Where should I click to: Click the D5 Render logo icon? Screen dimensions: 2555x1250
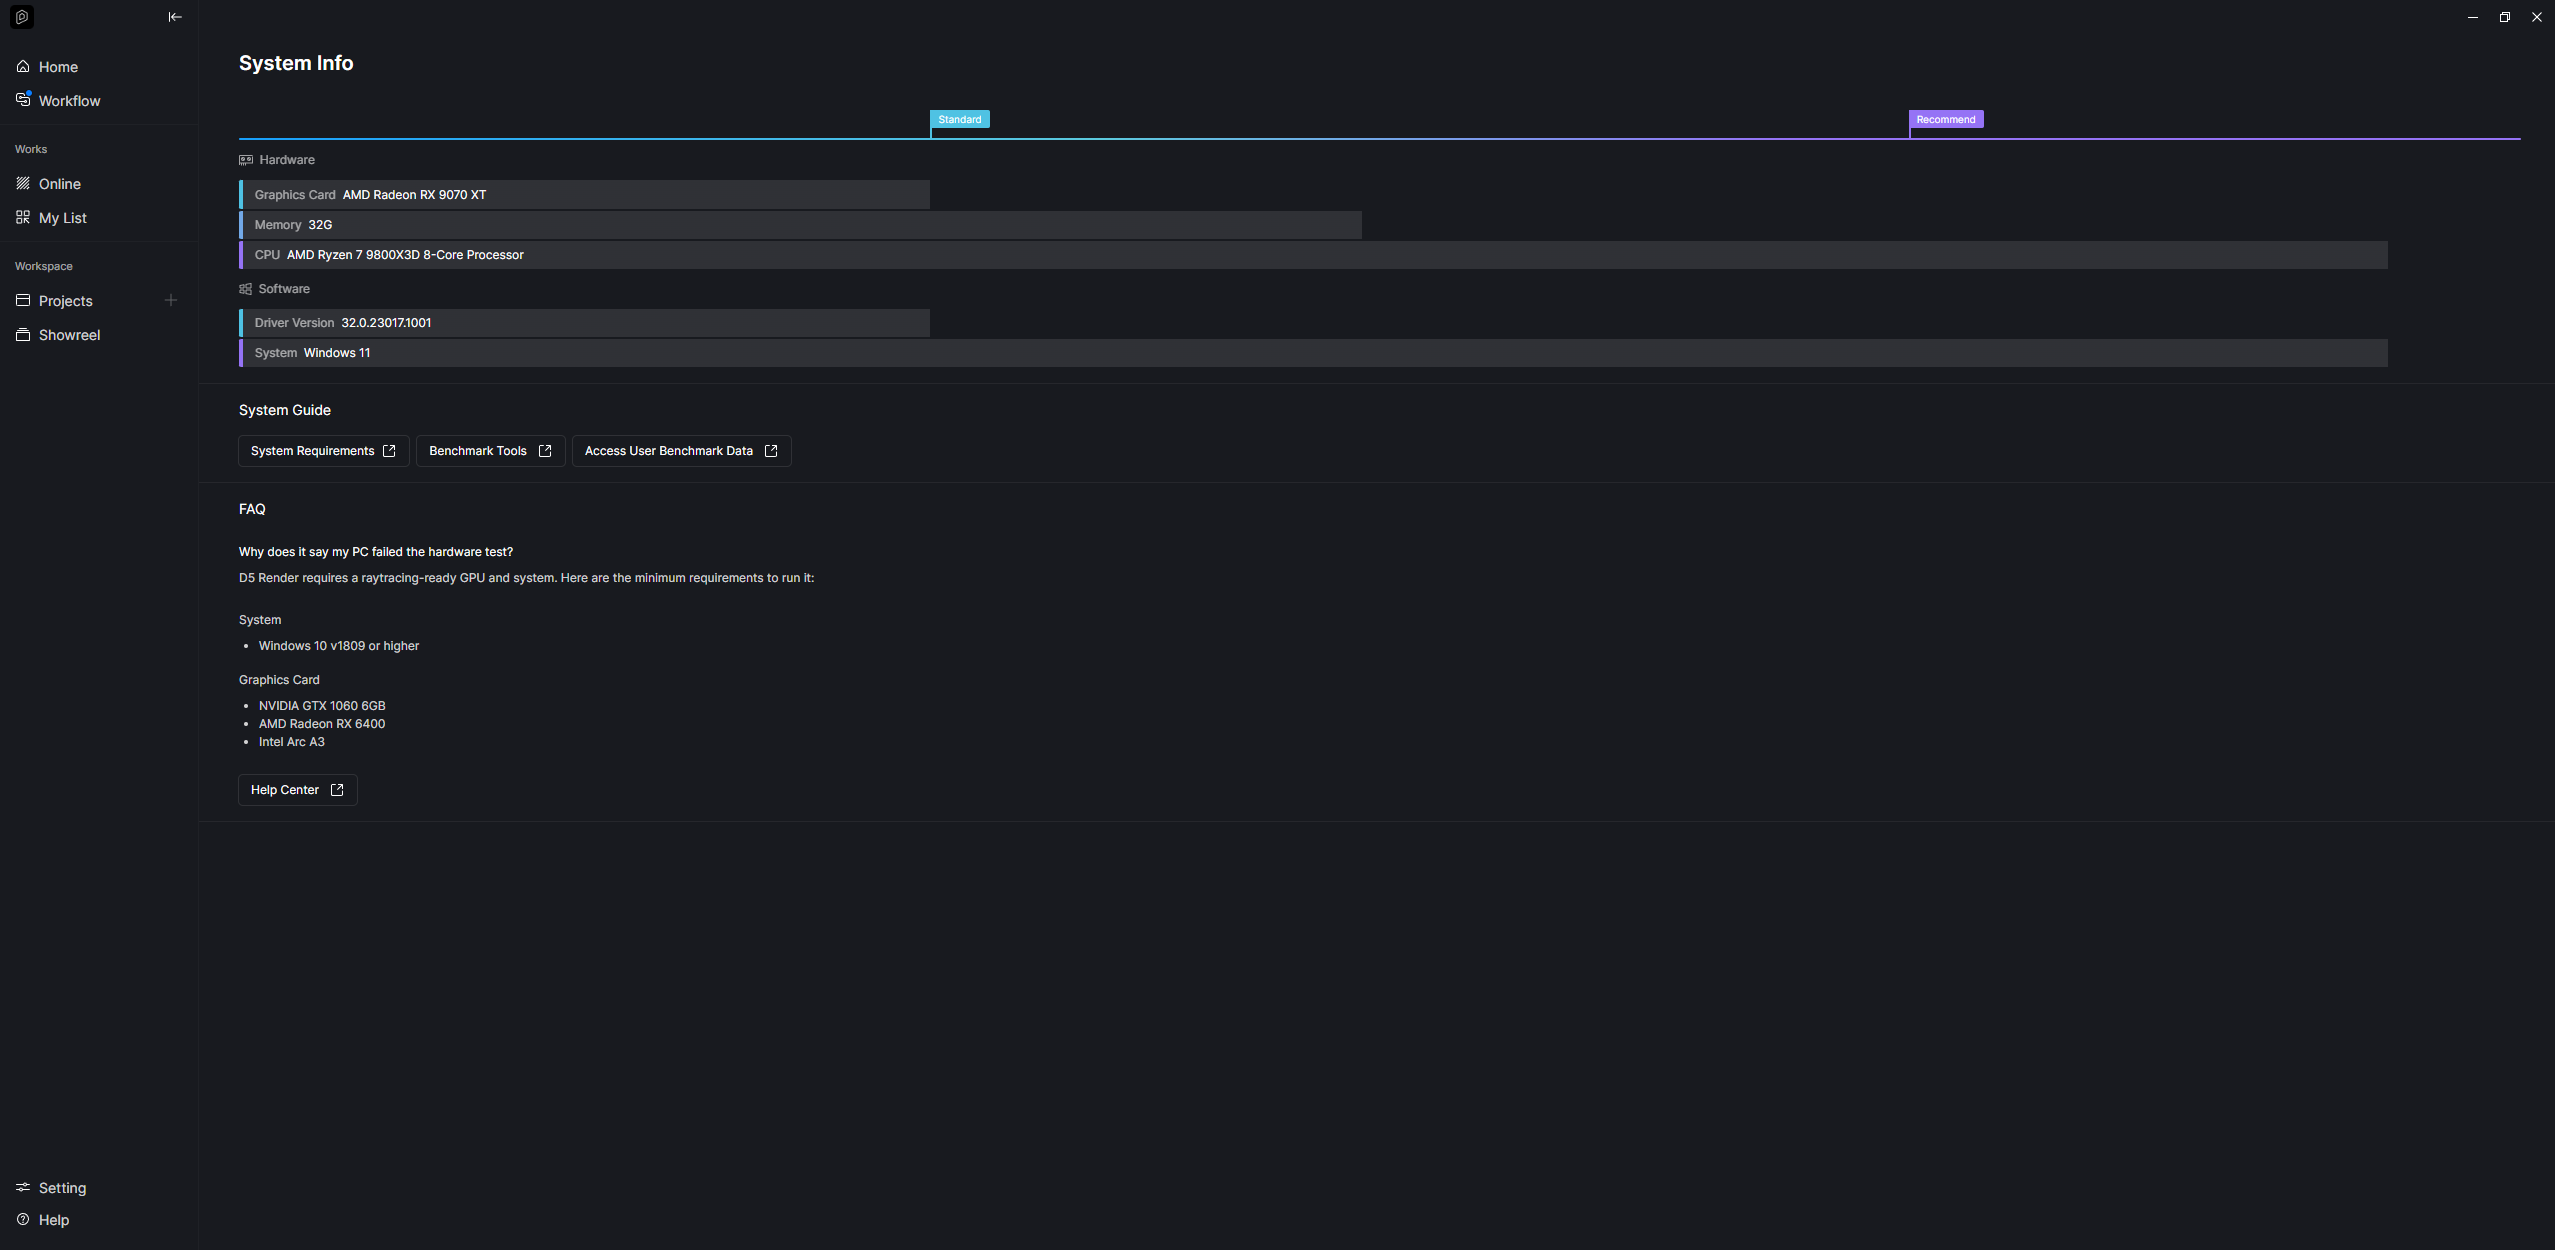tap(22, 17)
